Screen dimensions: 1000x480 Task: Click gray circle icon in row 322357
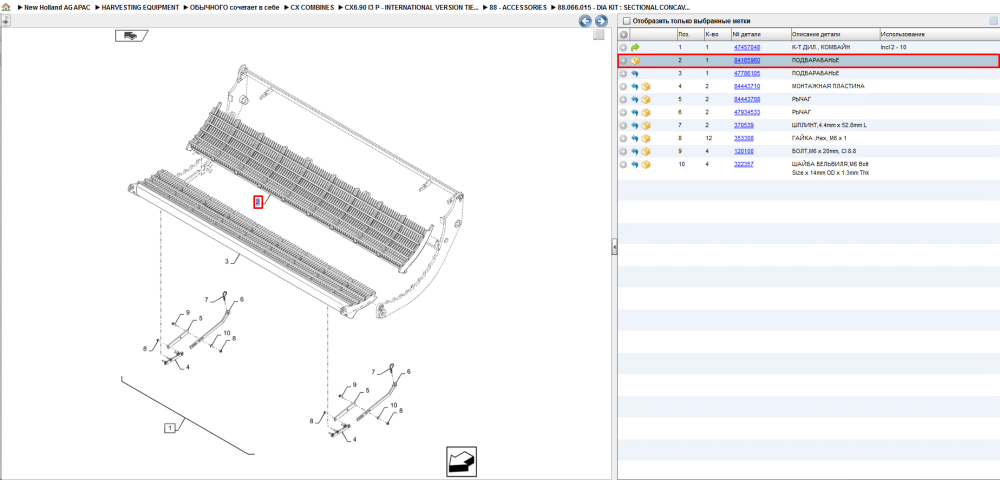(x=624, y=164)
